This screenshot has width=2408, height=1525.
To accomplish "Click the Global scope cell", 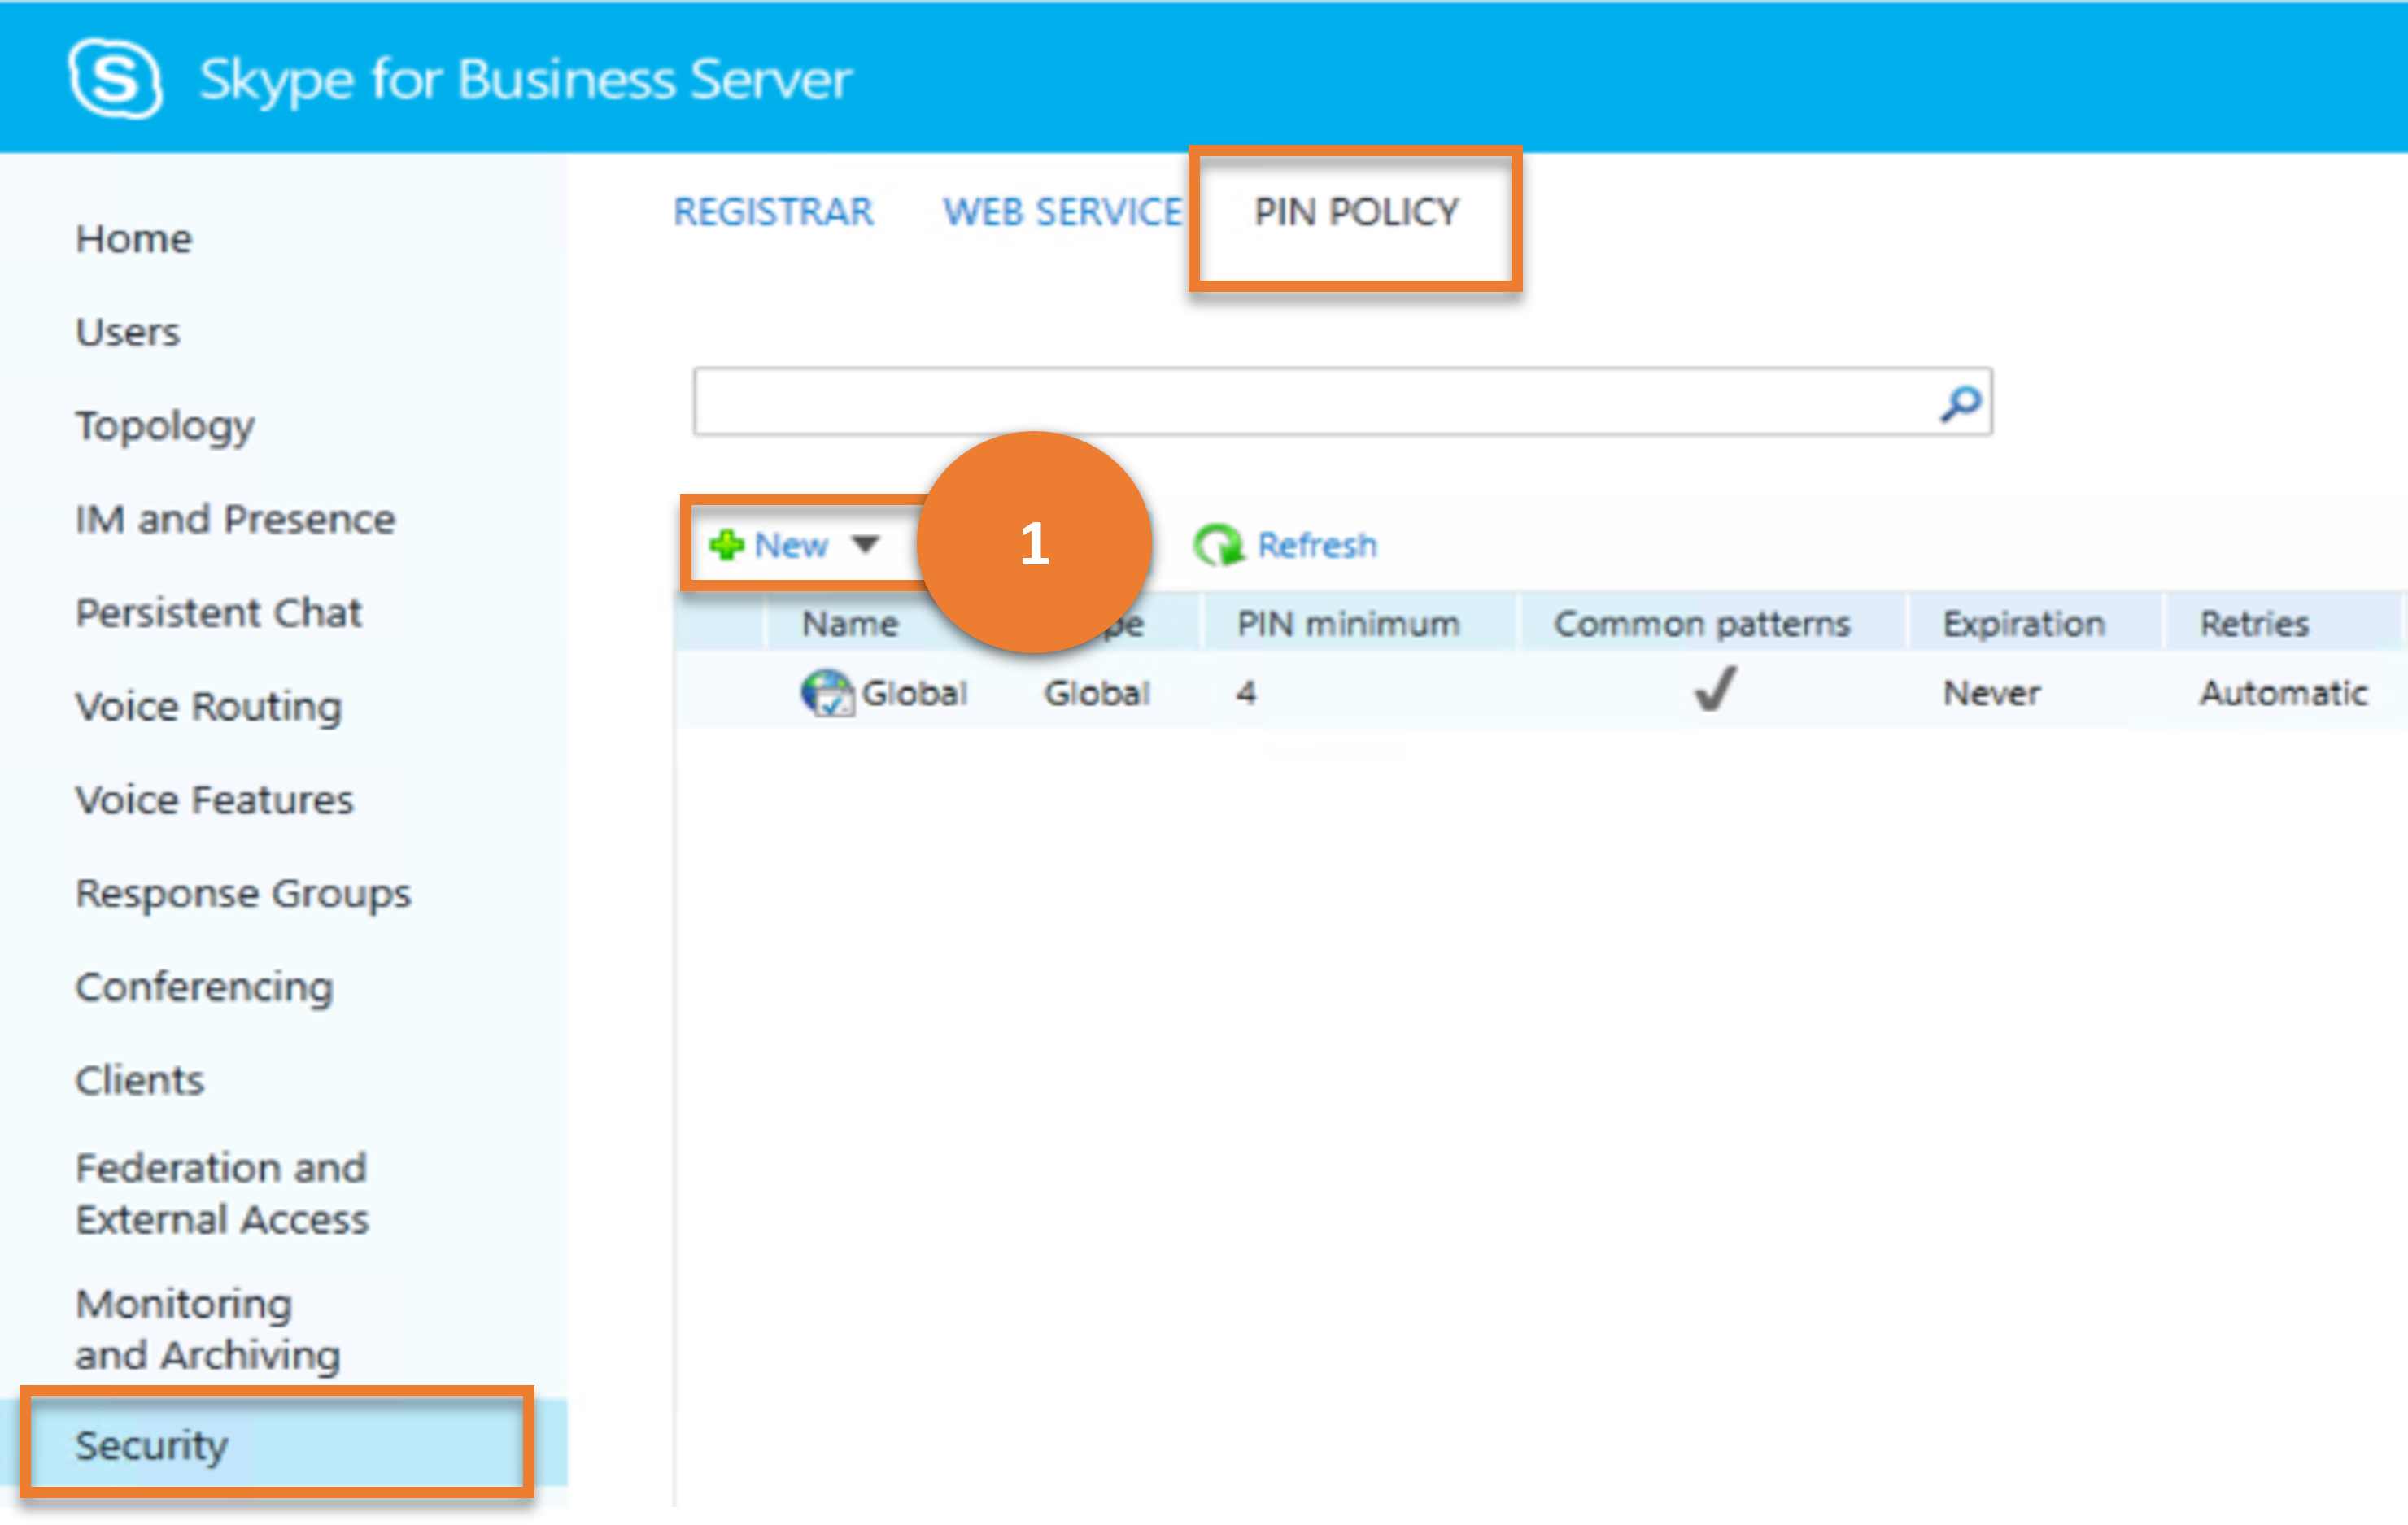I will (x=1097, y=692).
